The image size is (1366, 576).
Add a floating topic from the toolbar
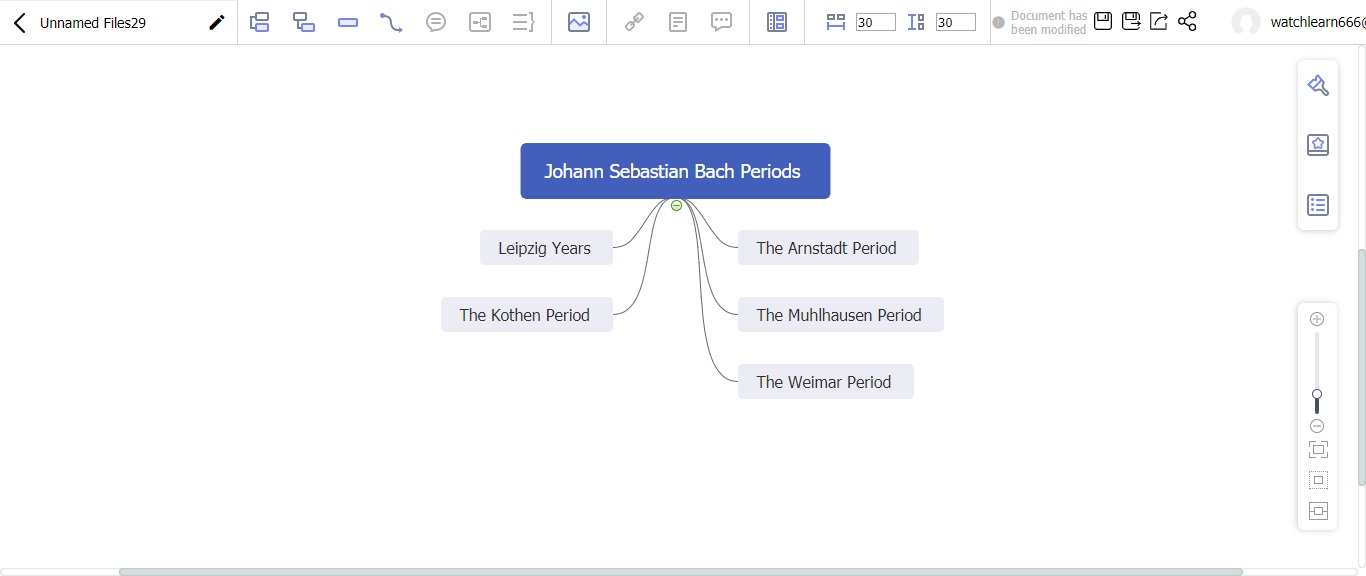(x=348, y=22)
